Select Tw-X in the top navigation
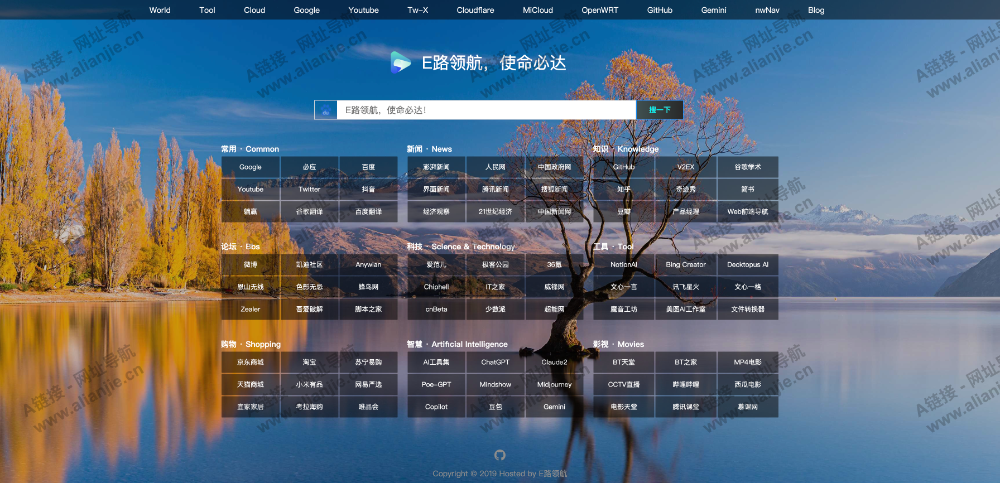The height and width of the screenshot is (483, 1000). pos(418,10)
